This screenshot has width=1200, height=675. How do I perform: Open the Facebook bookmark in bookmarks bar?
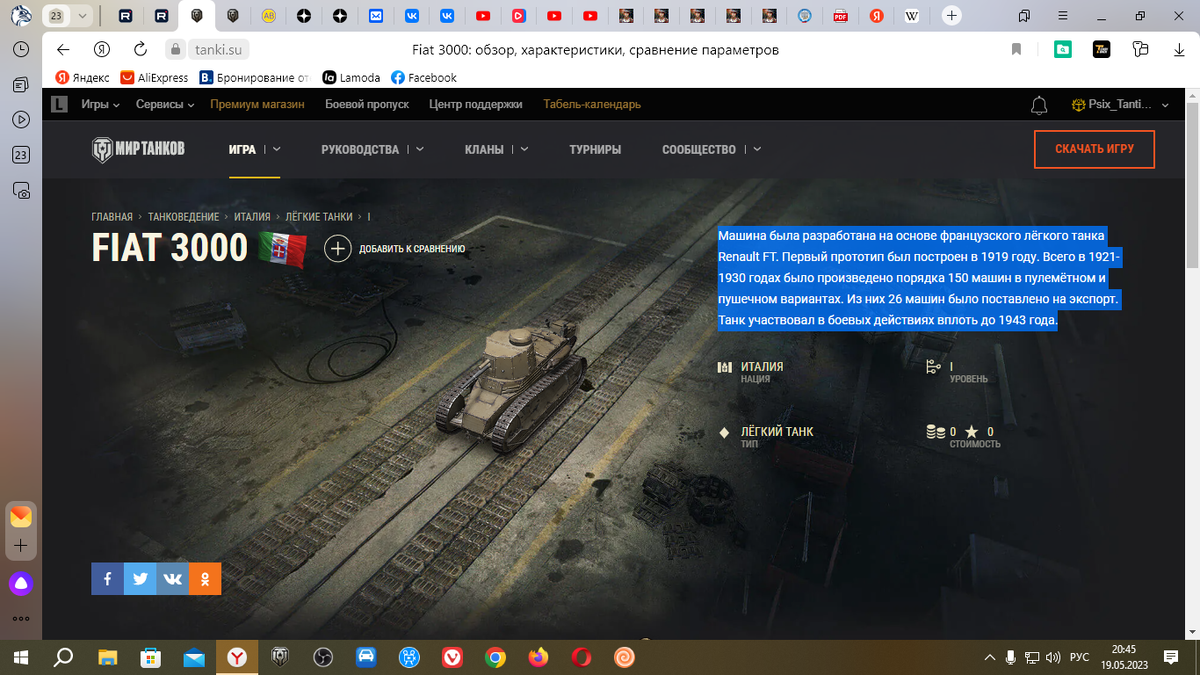(x=424, y=77)
